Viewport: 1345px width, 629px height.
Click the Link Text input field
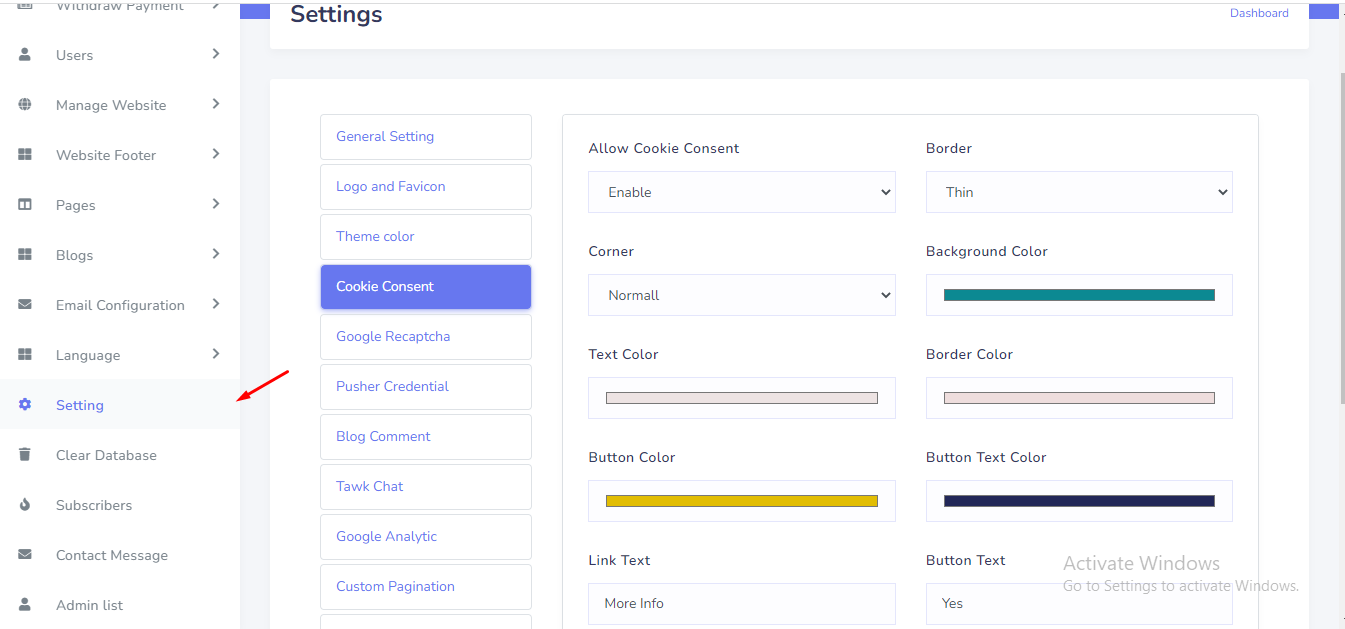tap(741, 604)
